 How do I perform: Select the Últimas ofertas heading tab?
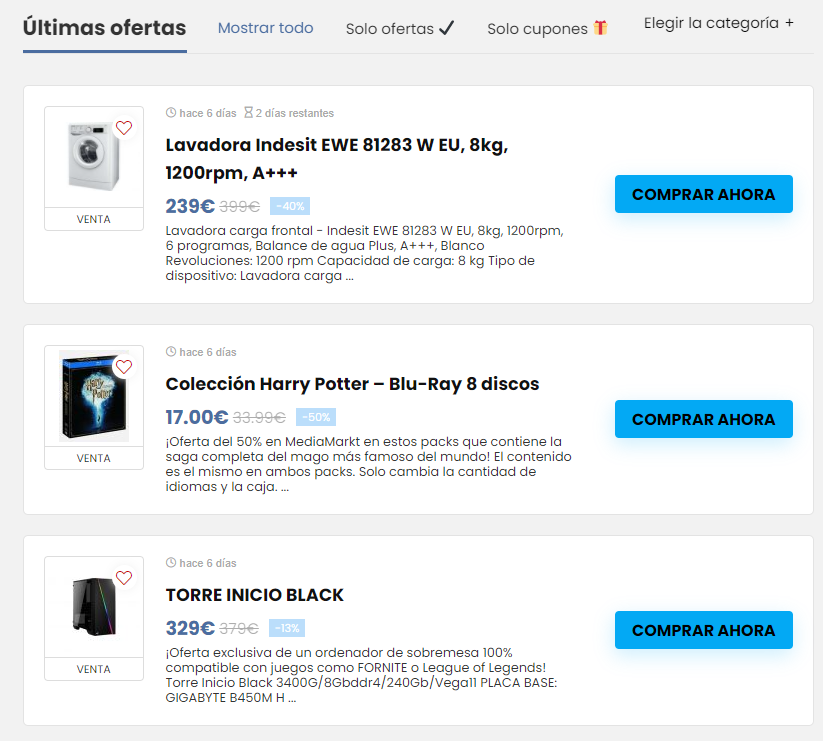pos(104,28)
